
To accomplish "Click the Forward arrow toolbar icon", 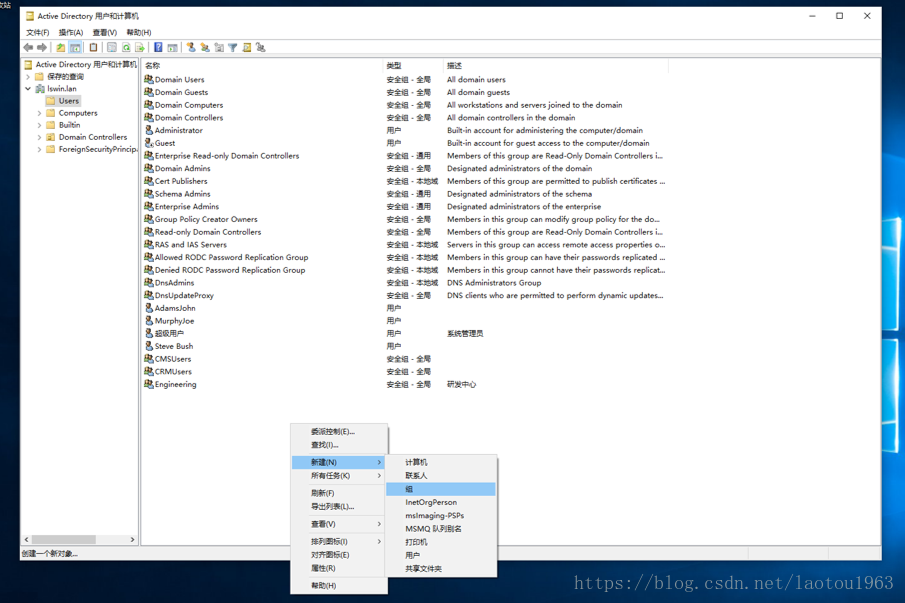I will [x=42, y=47].
